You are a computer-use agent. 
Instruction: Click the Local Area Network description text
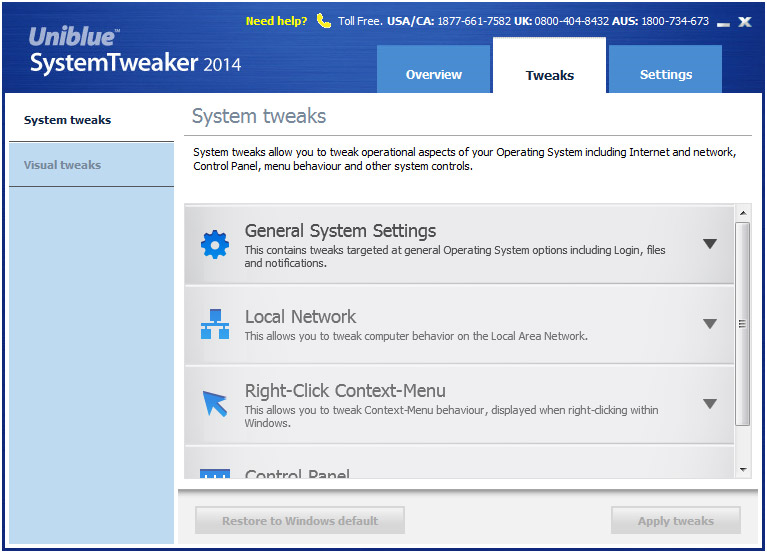(x=416, y=336)
